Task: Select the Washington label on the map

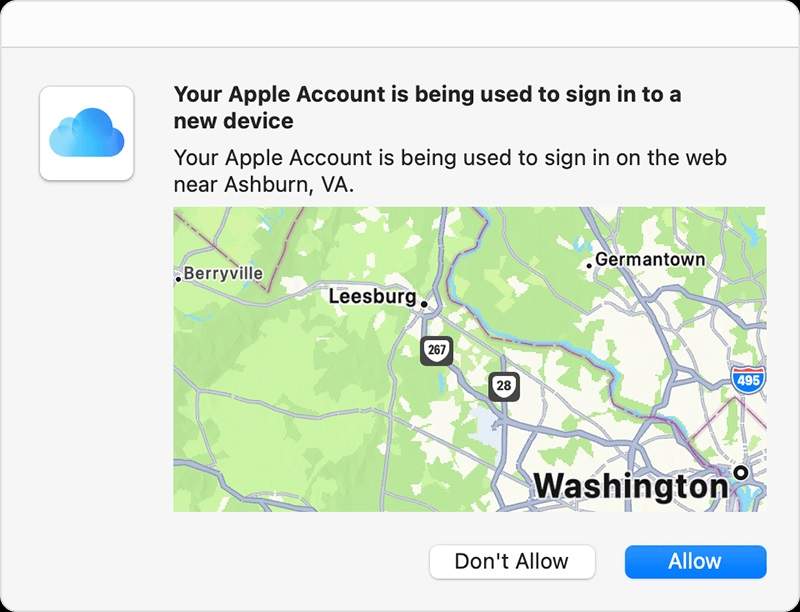Action: (x=630, y=486)
